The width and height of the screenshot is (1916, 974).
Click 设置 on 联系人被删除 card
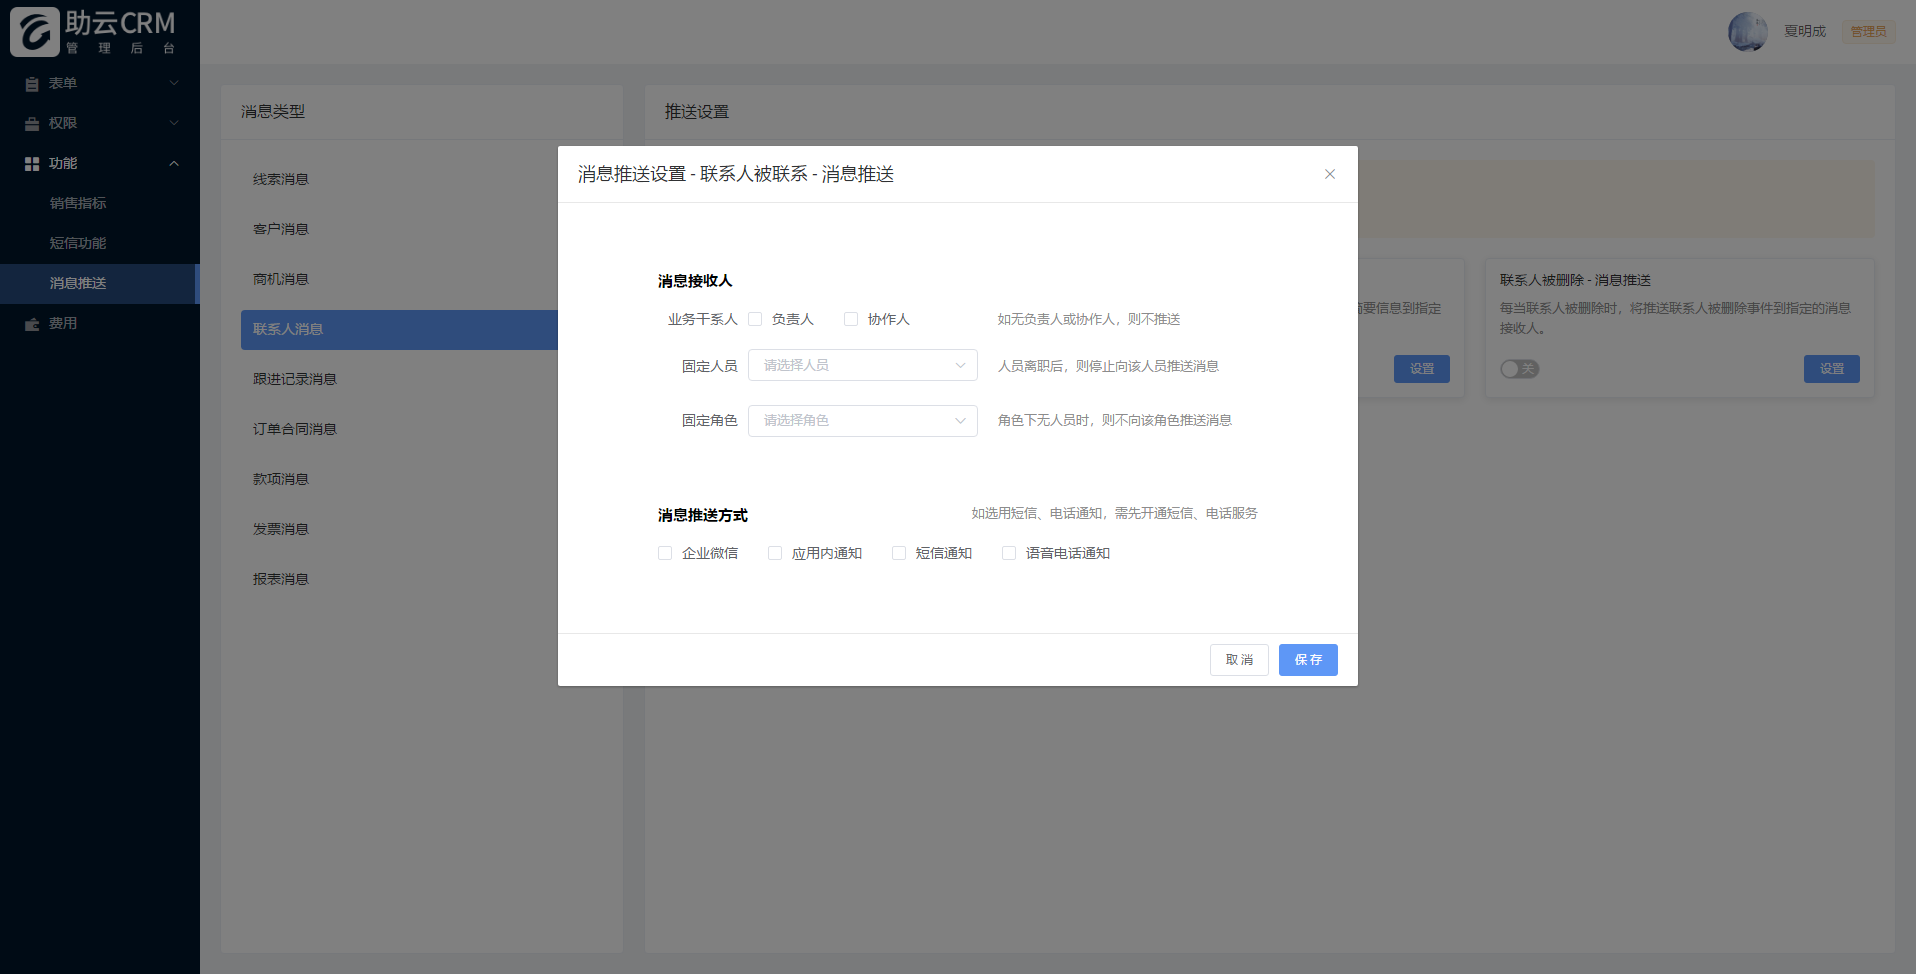(x=1831, y=369)
